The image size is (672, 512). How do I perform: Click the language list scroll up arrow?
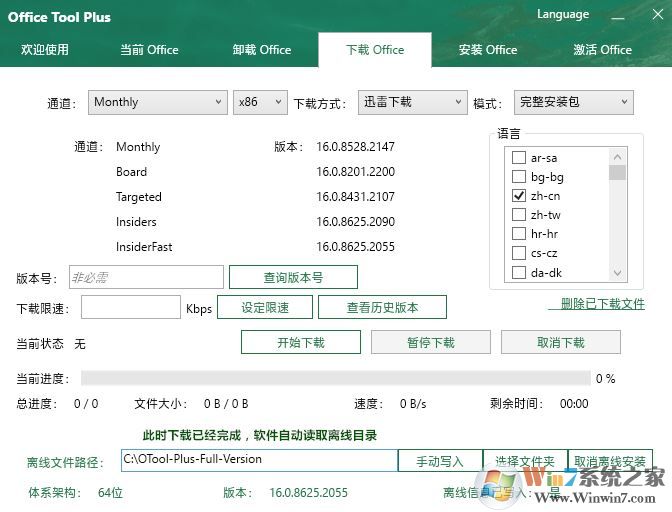tap(618, 157)
